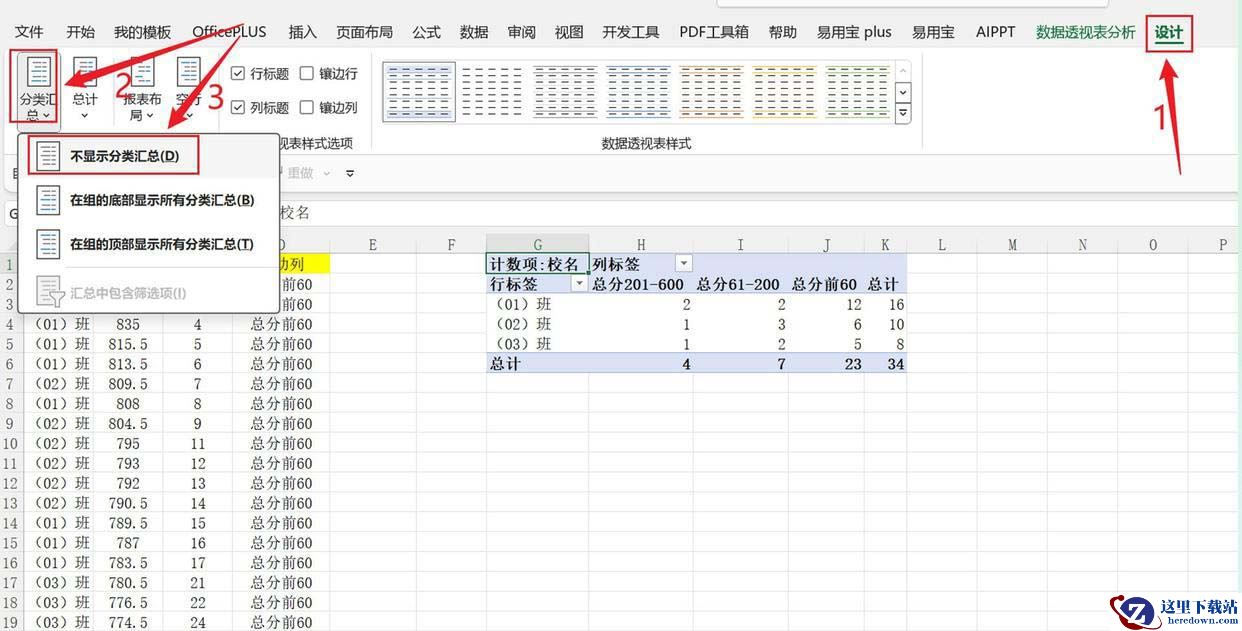Switch to the 数据透视表分析 tab

1086,32
